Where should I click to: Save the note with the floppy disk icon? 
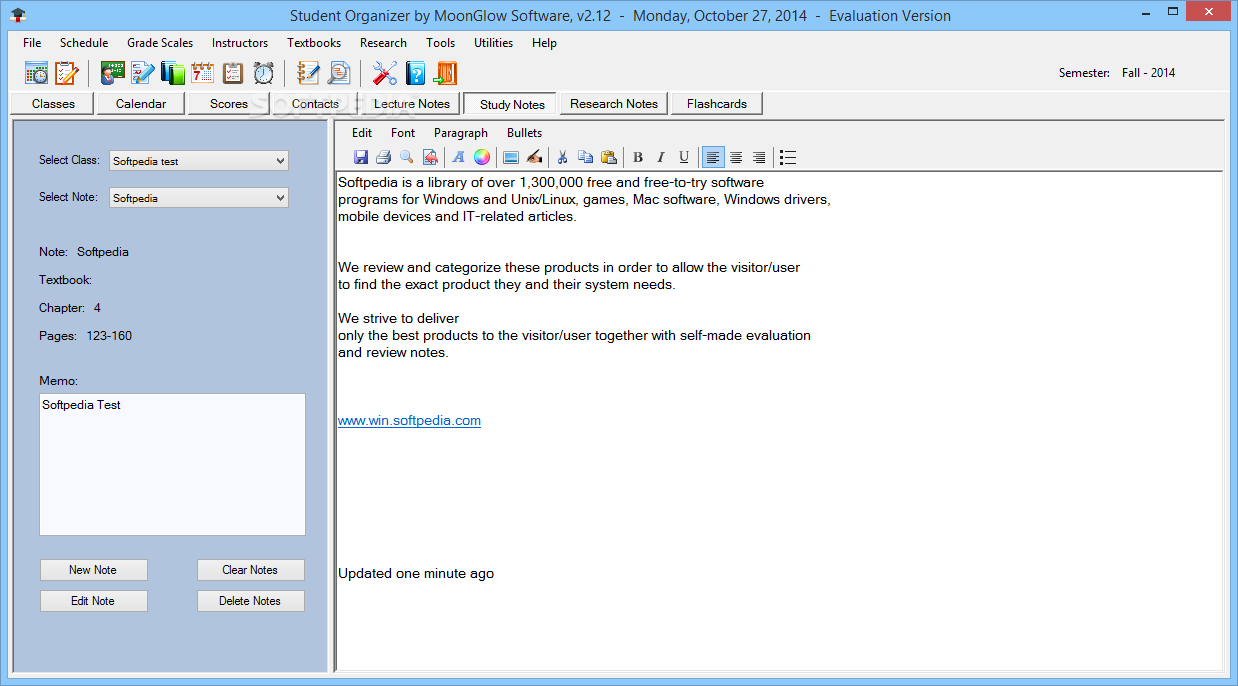click(x=361, y=157)
